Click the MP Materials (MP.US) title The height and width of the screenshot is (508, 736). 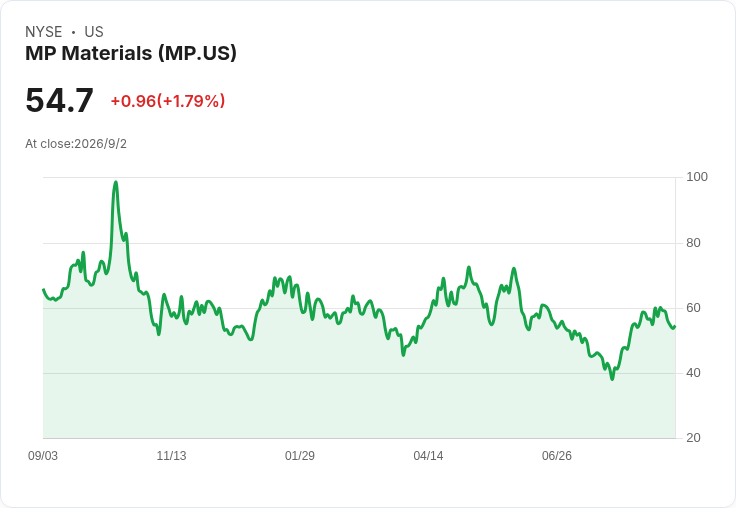click(131, 53)
